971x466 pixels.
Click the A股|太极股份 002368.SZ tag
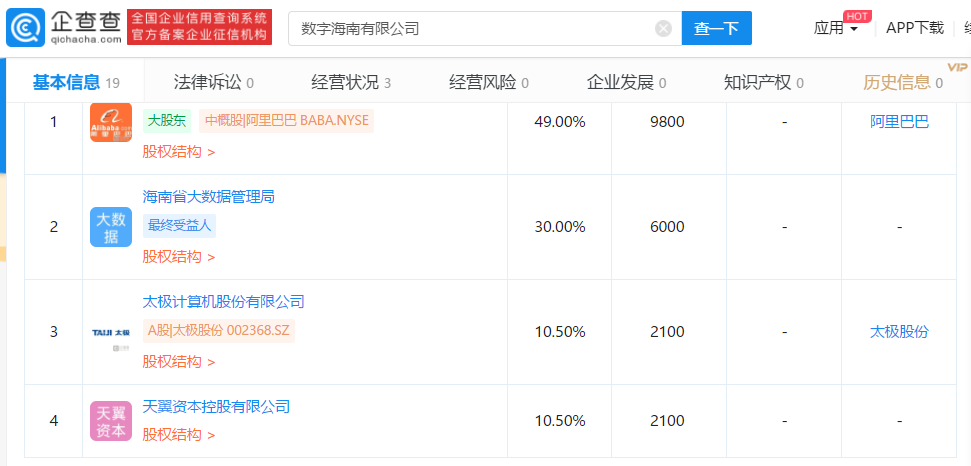point(219,331)
